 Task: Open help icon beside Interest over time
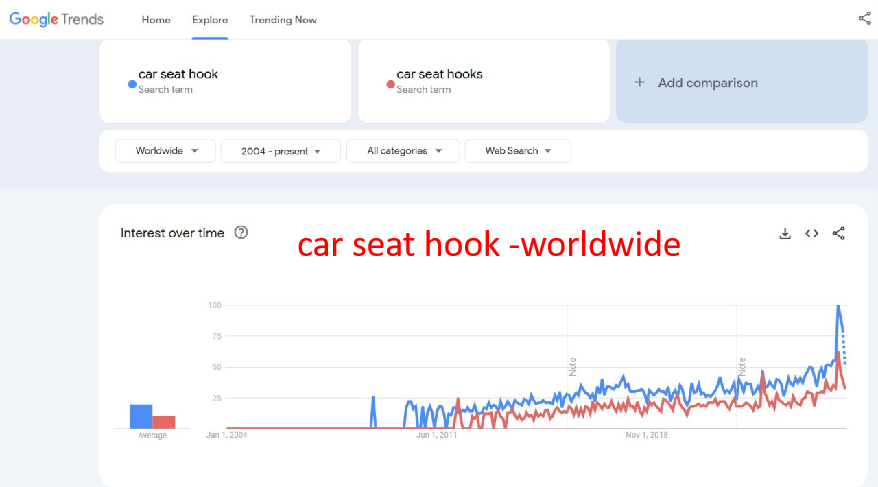tap(241, 232)
